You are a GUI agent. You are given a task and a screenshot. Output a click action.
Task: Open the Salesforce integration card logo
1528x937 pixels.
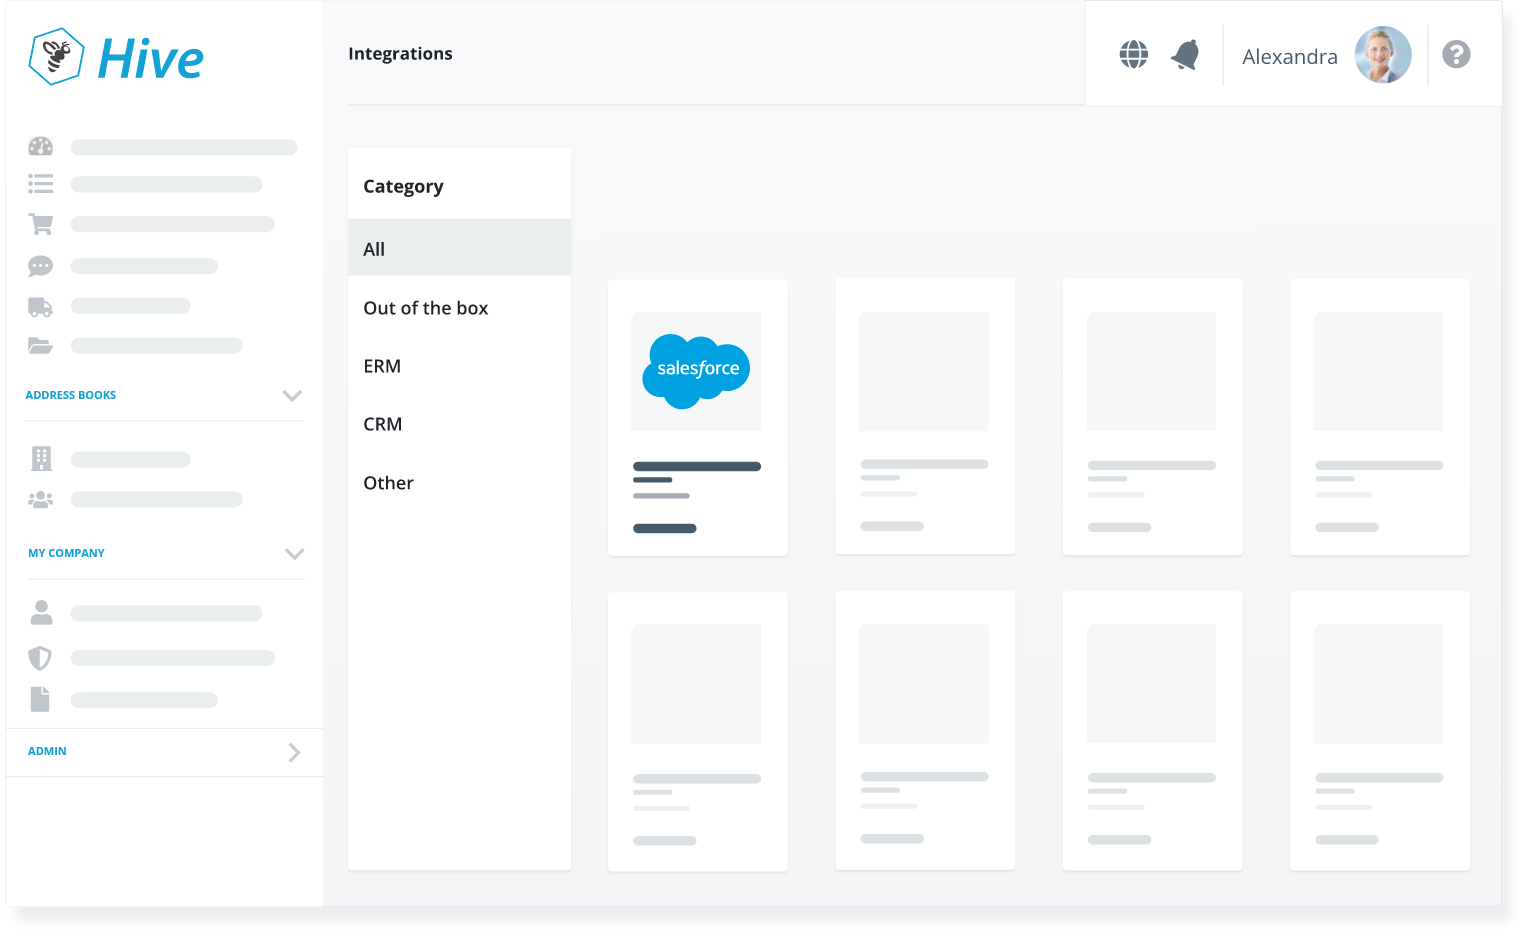[x=696, y=371]
